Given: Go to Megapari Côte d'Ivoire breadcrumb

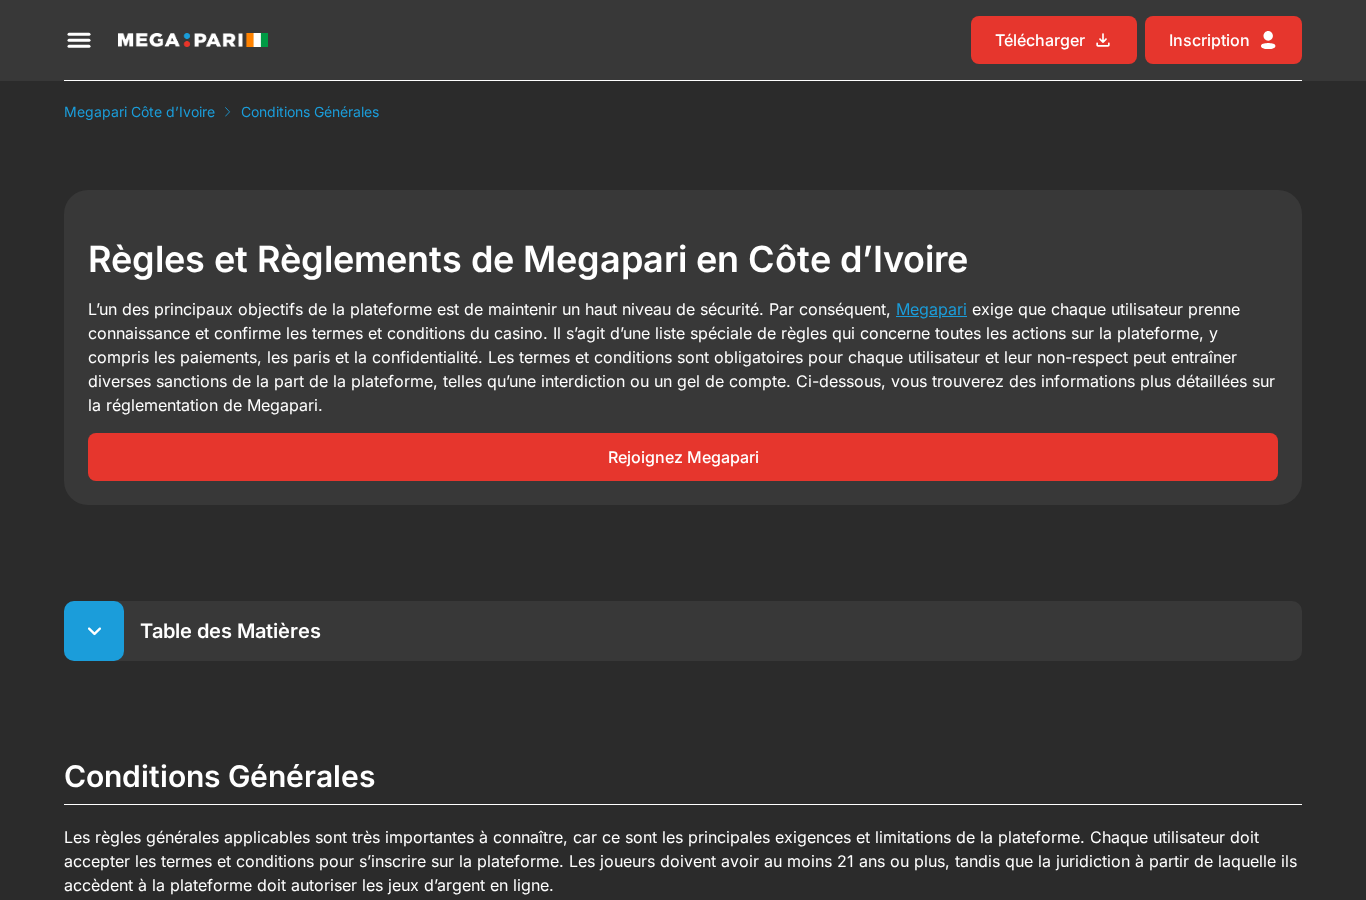Looking at the screenshot, I should click(139, 112).
